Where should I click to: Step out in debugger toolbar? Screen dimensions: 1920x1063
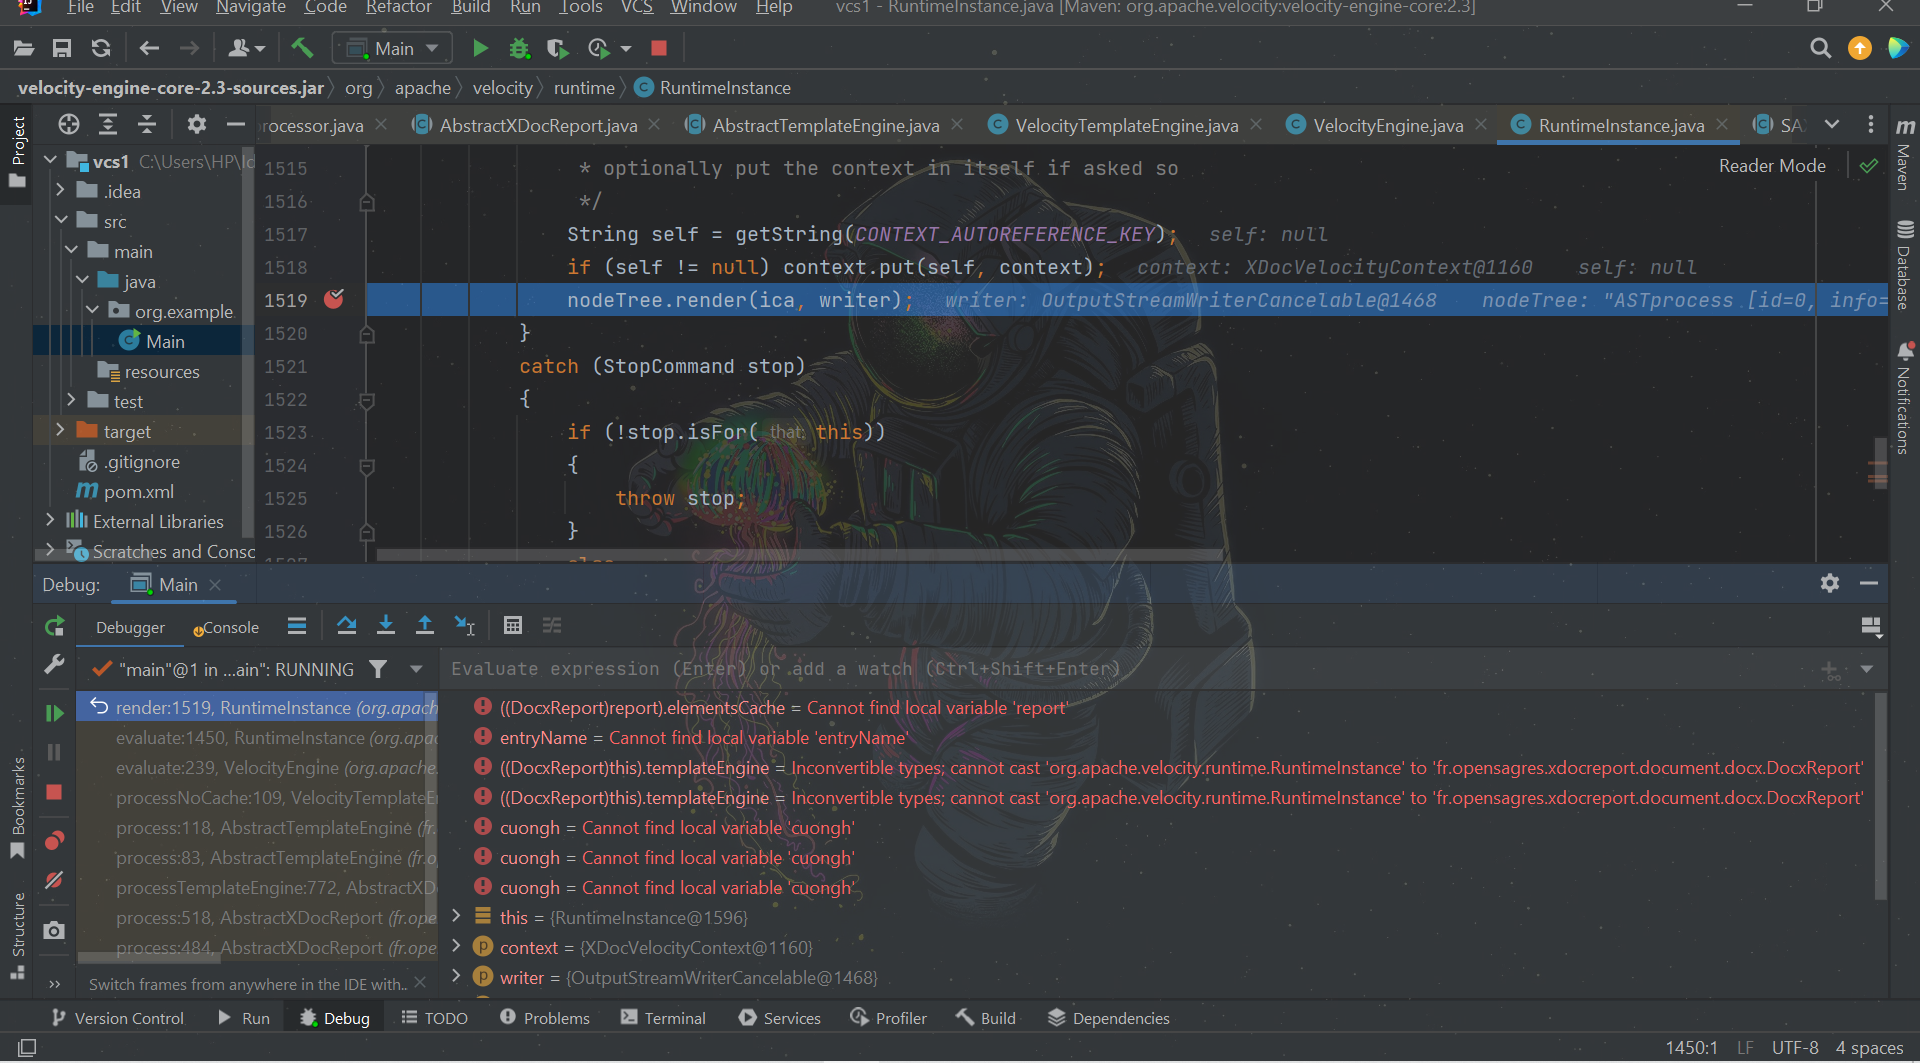point(425,626)
